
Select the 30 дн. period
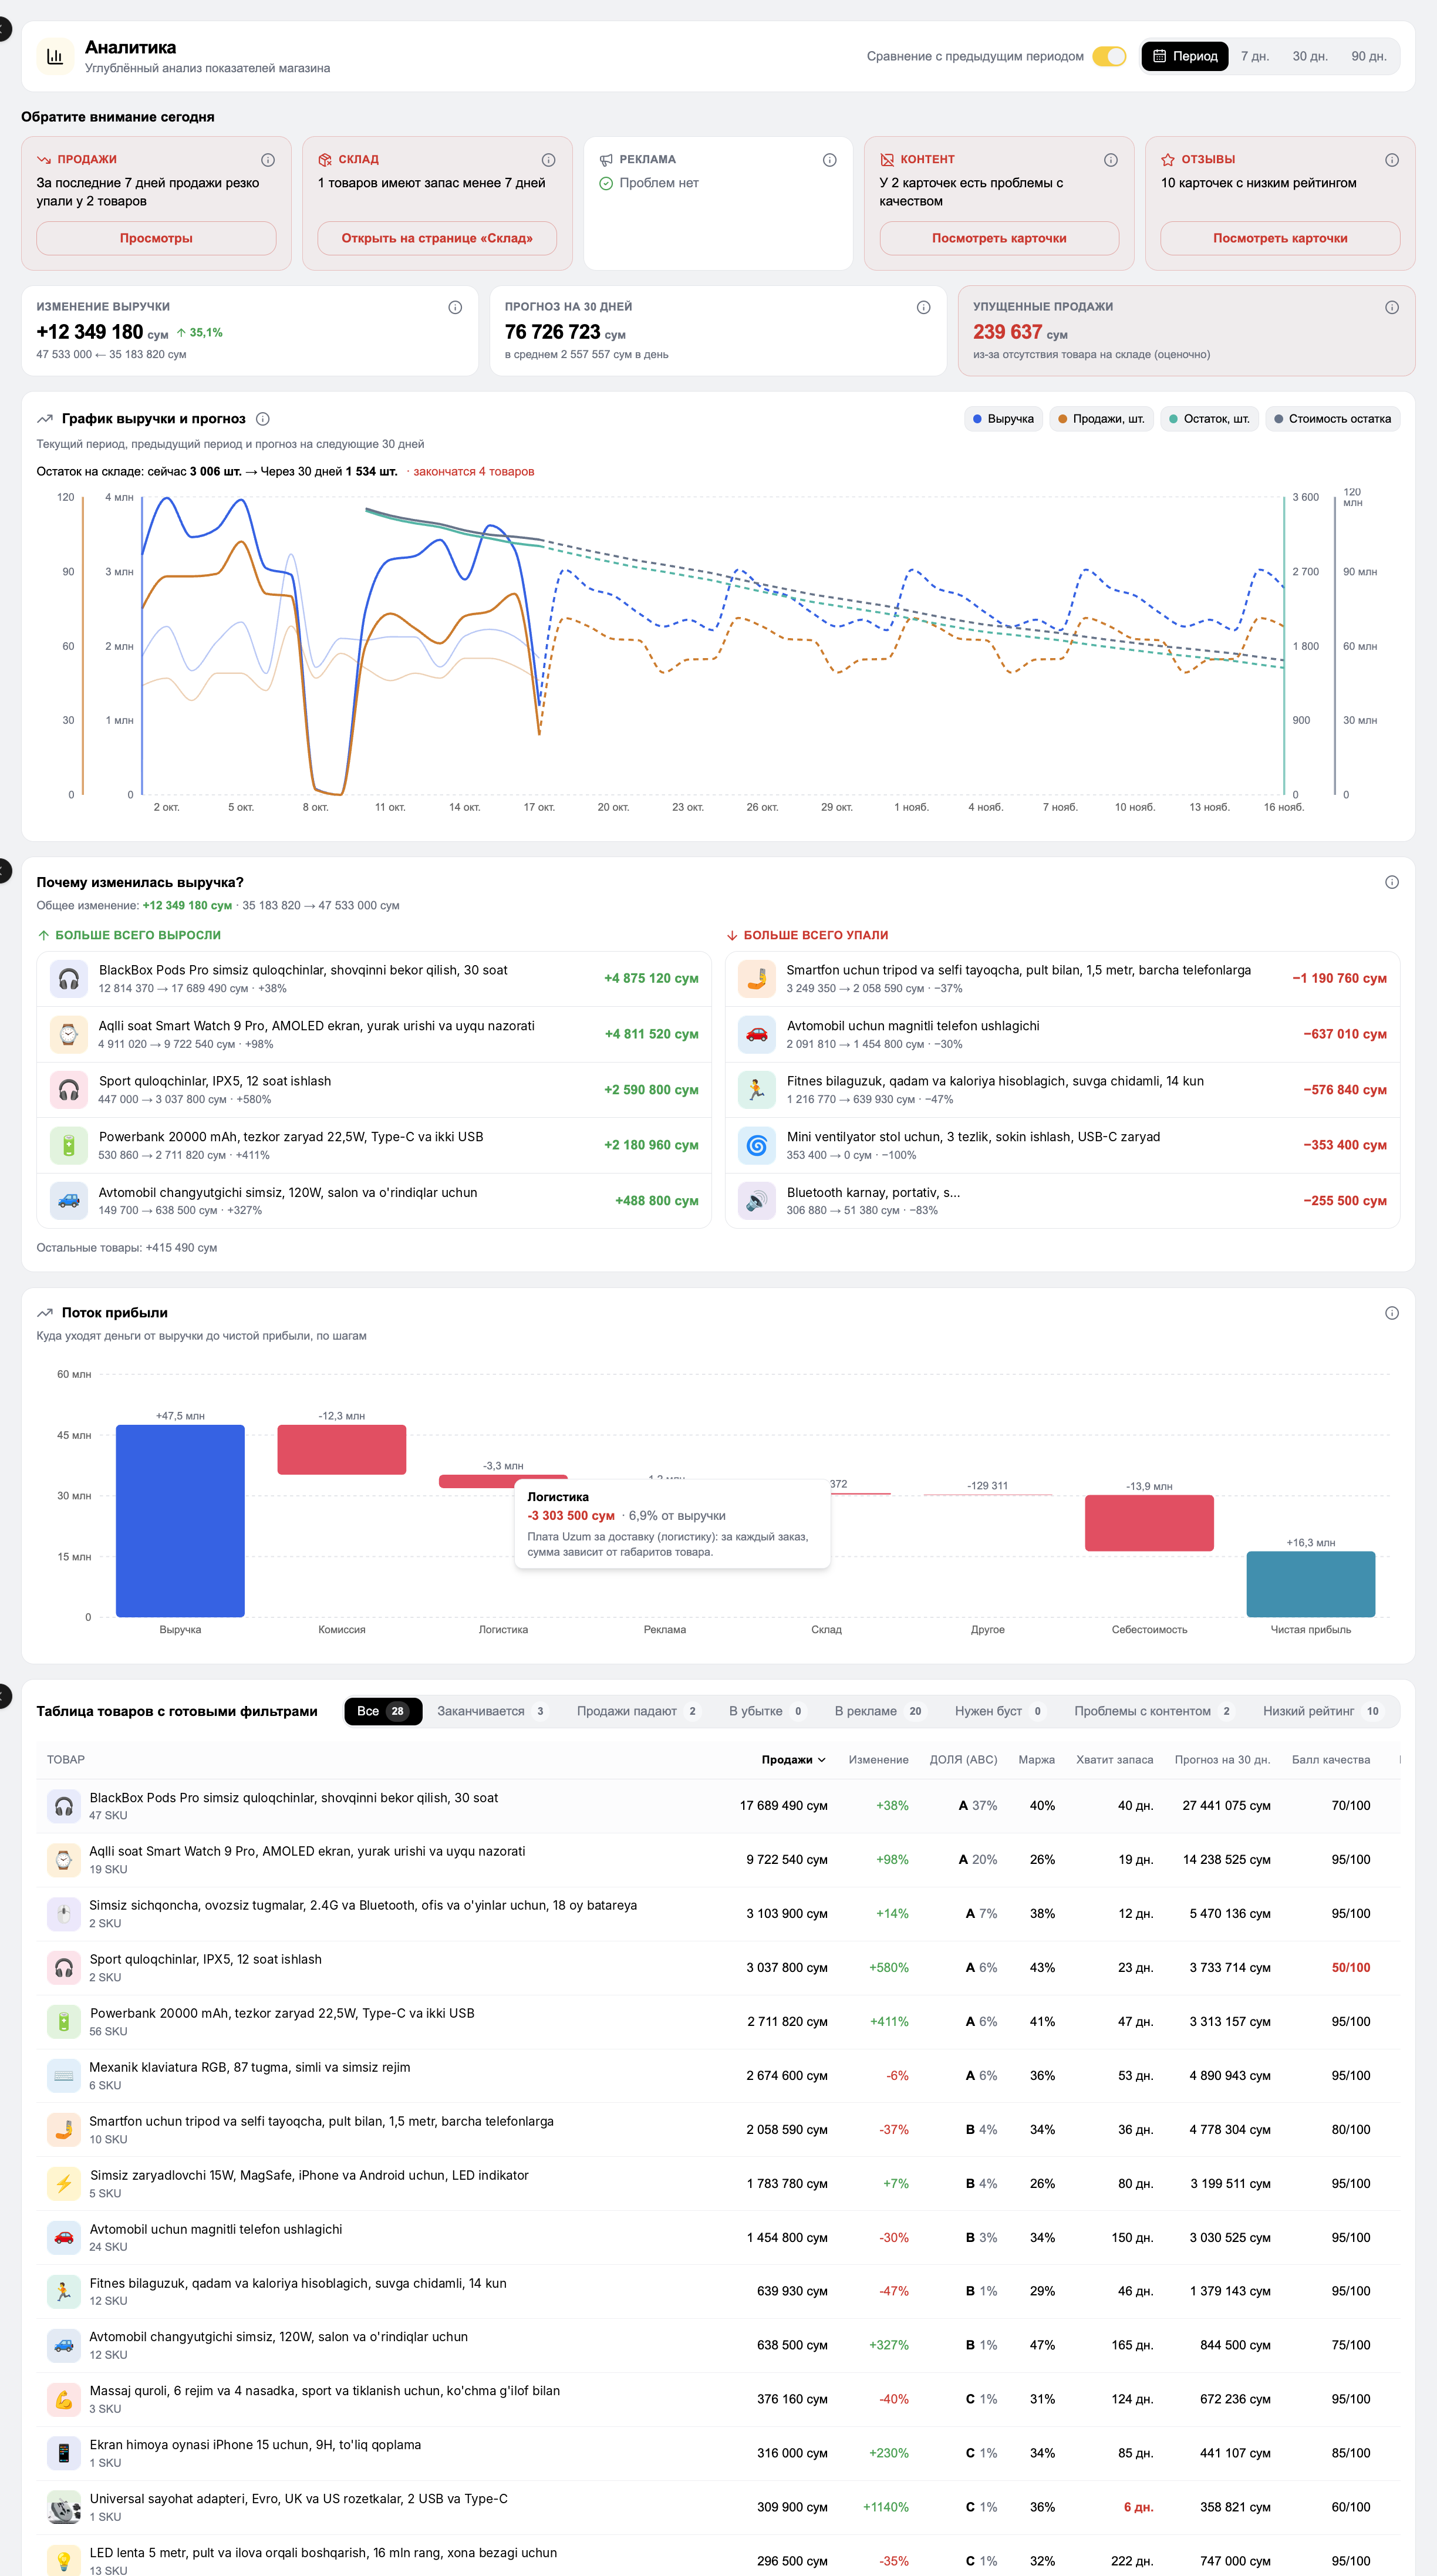pyautogui.click(x=1309, y=56)
